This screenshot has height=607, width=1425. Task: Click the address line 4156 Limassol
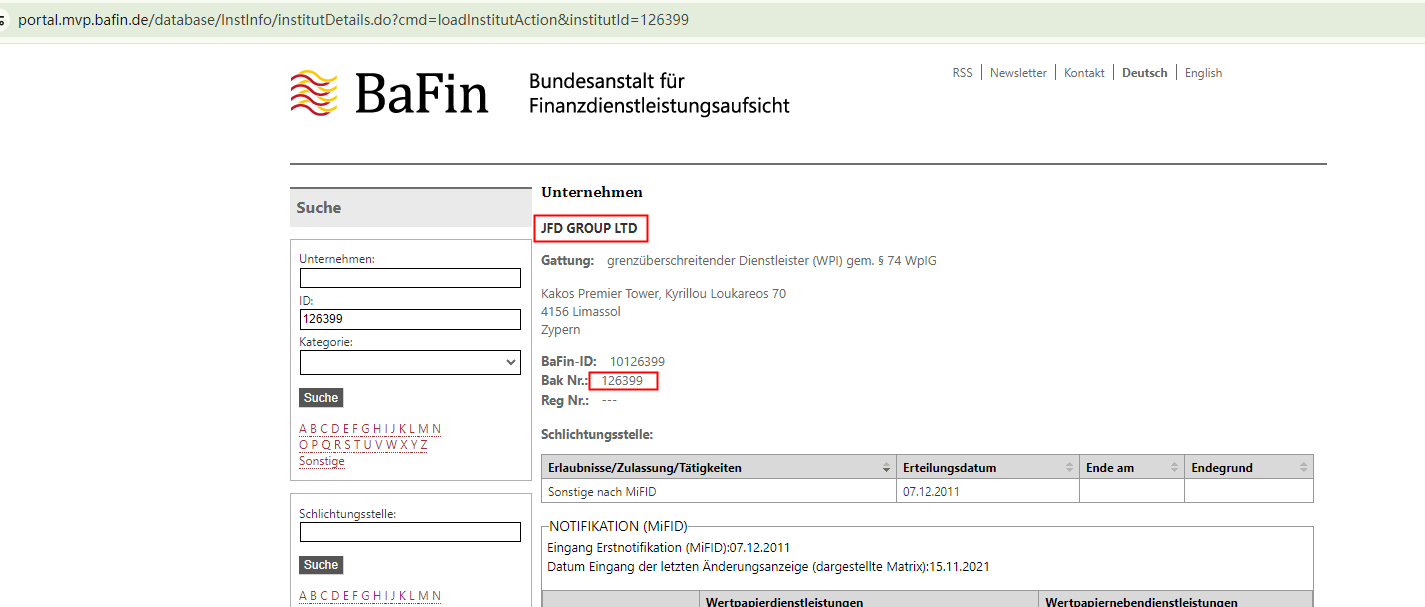(580, 312)
